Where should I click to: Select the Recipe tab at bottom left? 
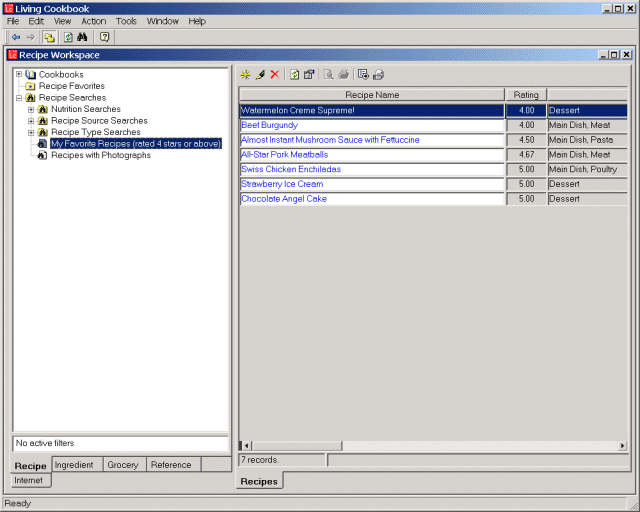(31, 465)
